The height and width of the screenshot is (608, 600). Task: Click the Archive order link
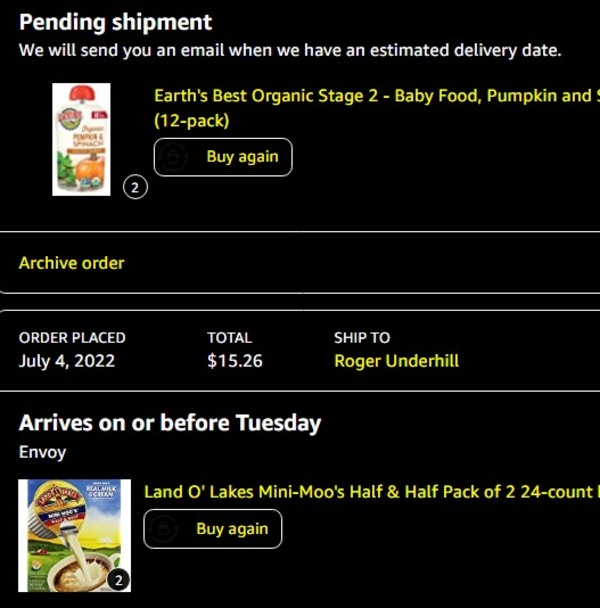[72, 263]
